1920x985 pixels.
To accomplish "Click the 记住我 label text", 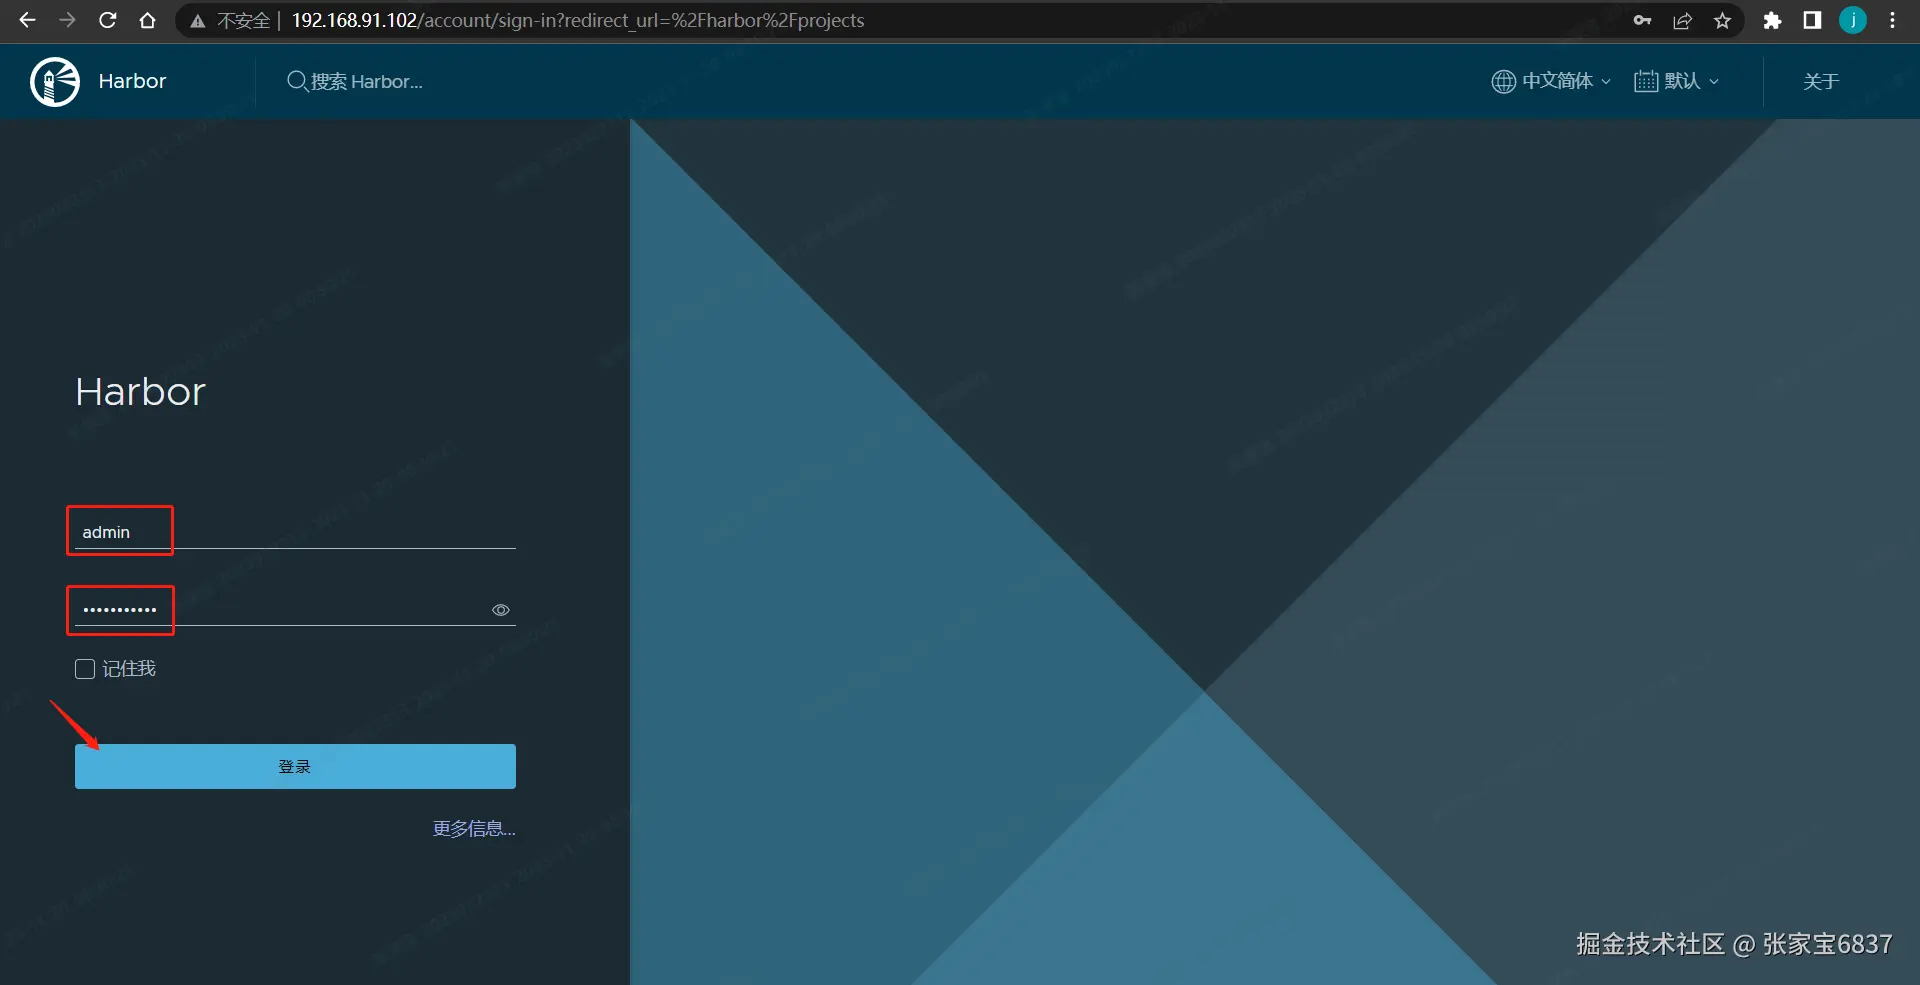I will [x=129, y=669].
